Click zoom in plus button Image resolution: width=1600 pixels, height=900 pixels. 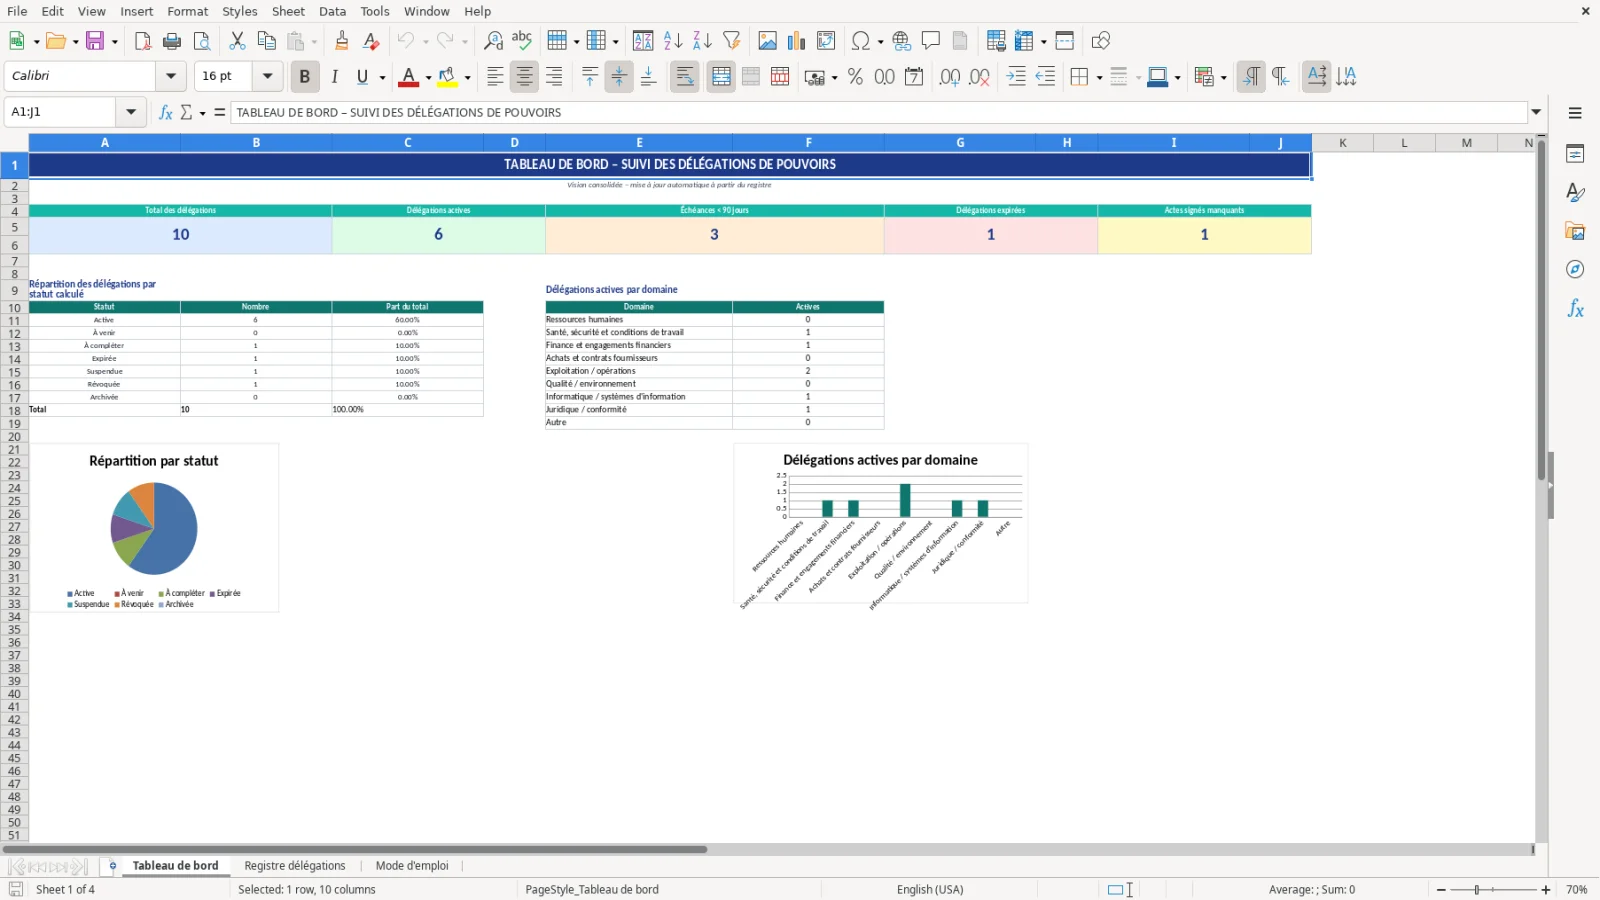(x=1546, y=890)
